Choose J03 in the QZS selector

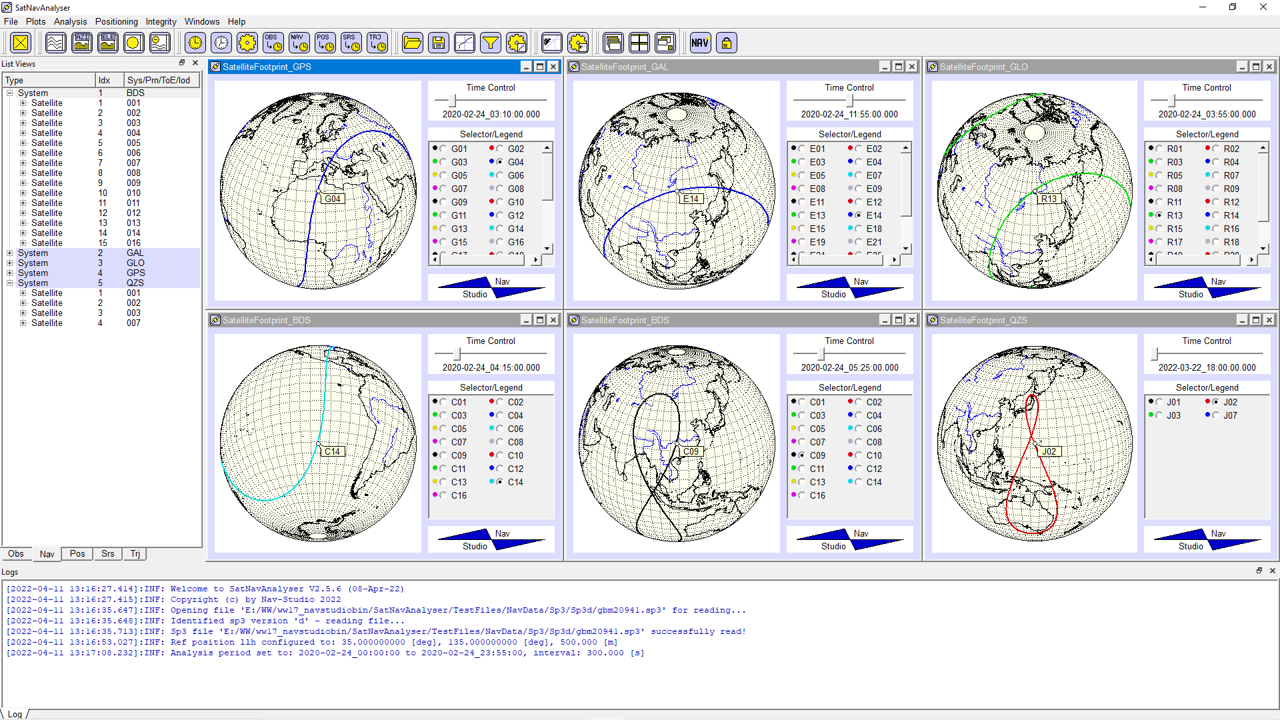click(1159, 416)
